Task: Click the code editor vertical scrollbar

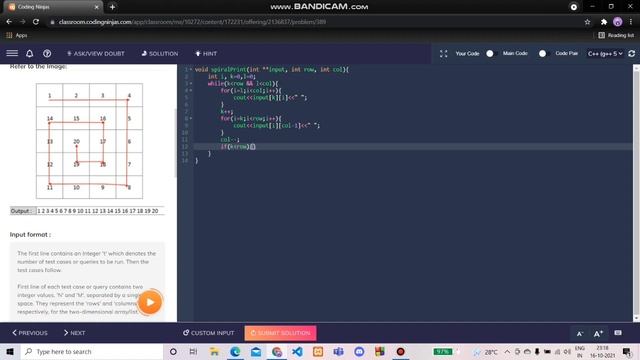Action: tap(636, 193)
